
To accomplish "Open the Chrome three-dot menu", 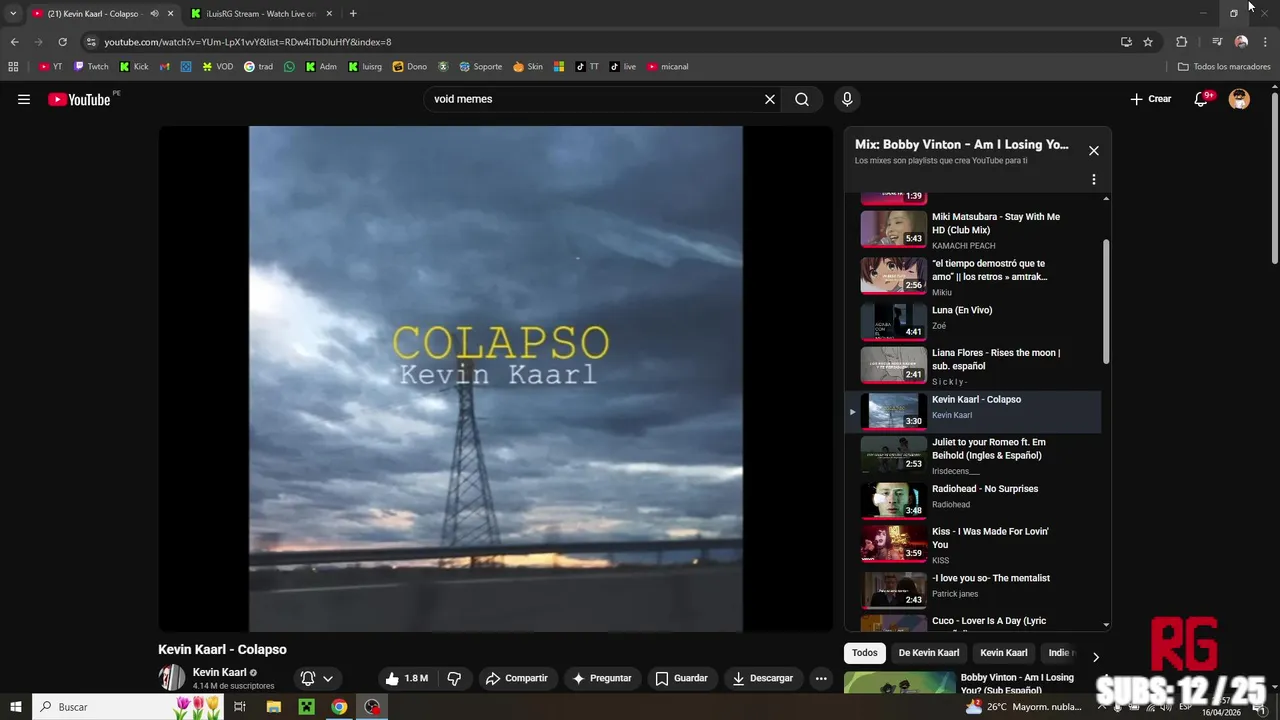I will pos(1266,42).
